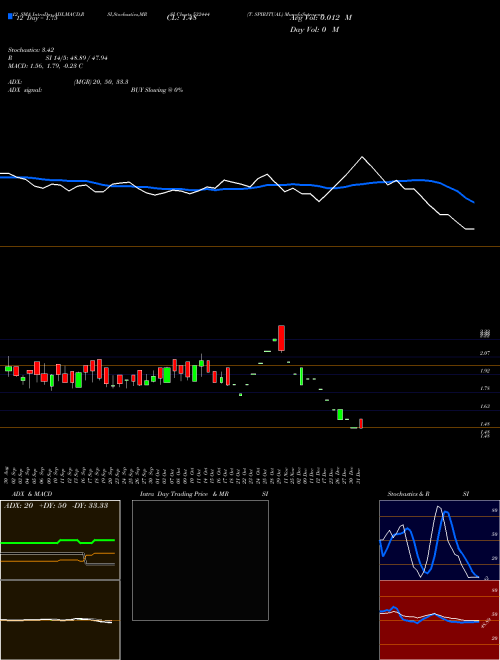Click the tall red candle at the price peak
Image resolution: width=500 pixels, height=660 pixels.
(282, 338)
